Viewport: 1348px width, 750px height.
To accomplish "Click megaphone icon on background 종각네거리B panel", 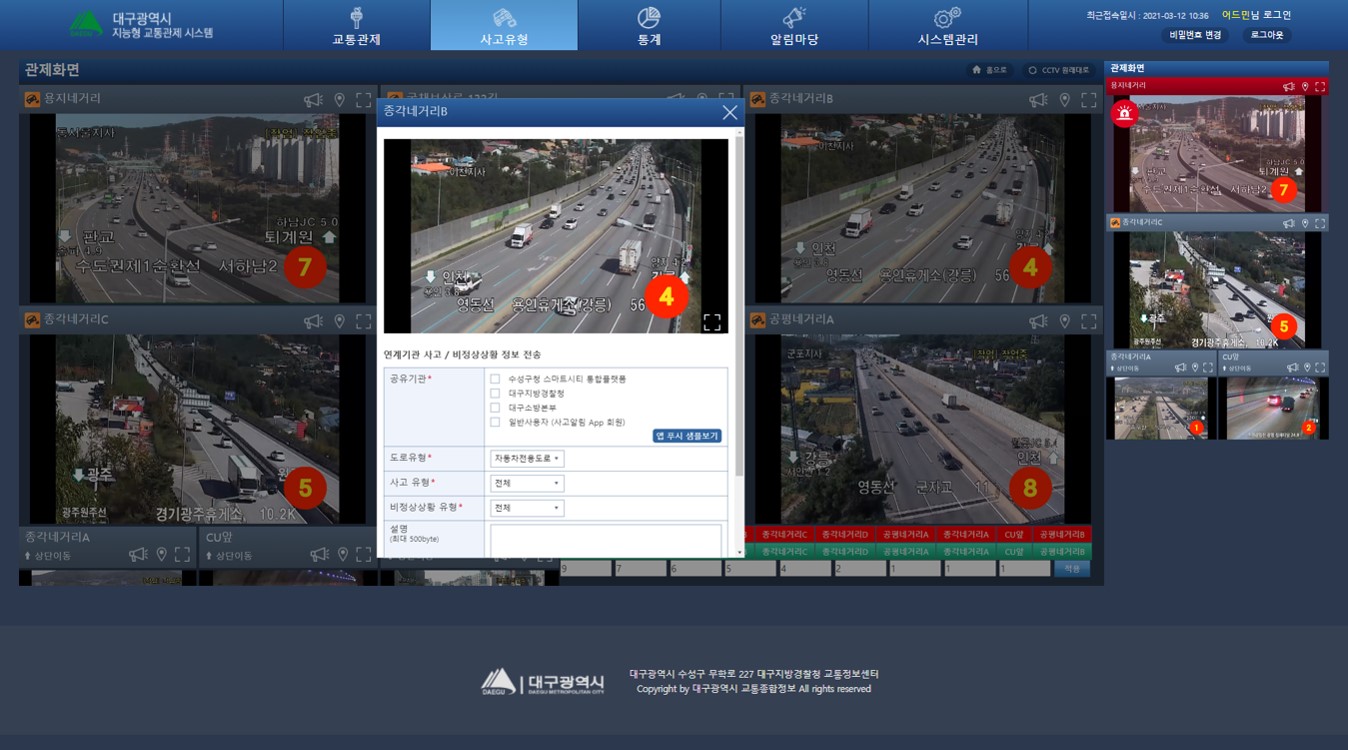I will (x=1039, y=100).
